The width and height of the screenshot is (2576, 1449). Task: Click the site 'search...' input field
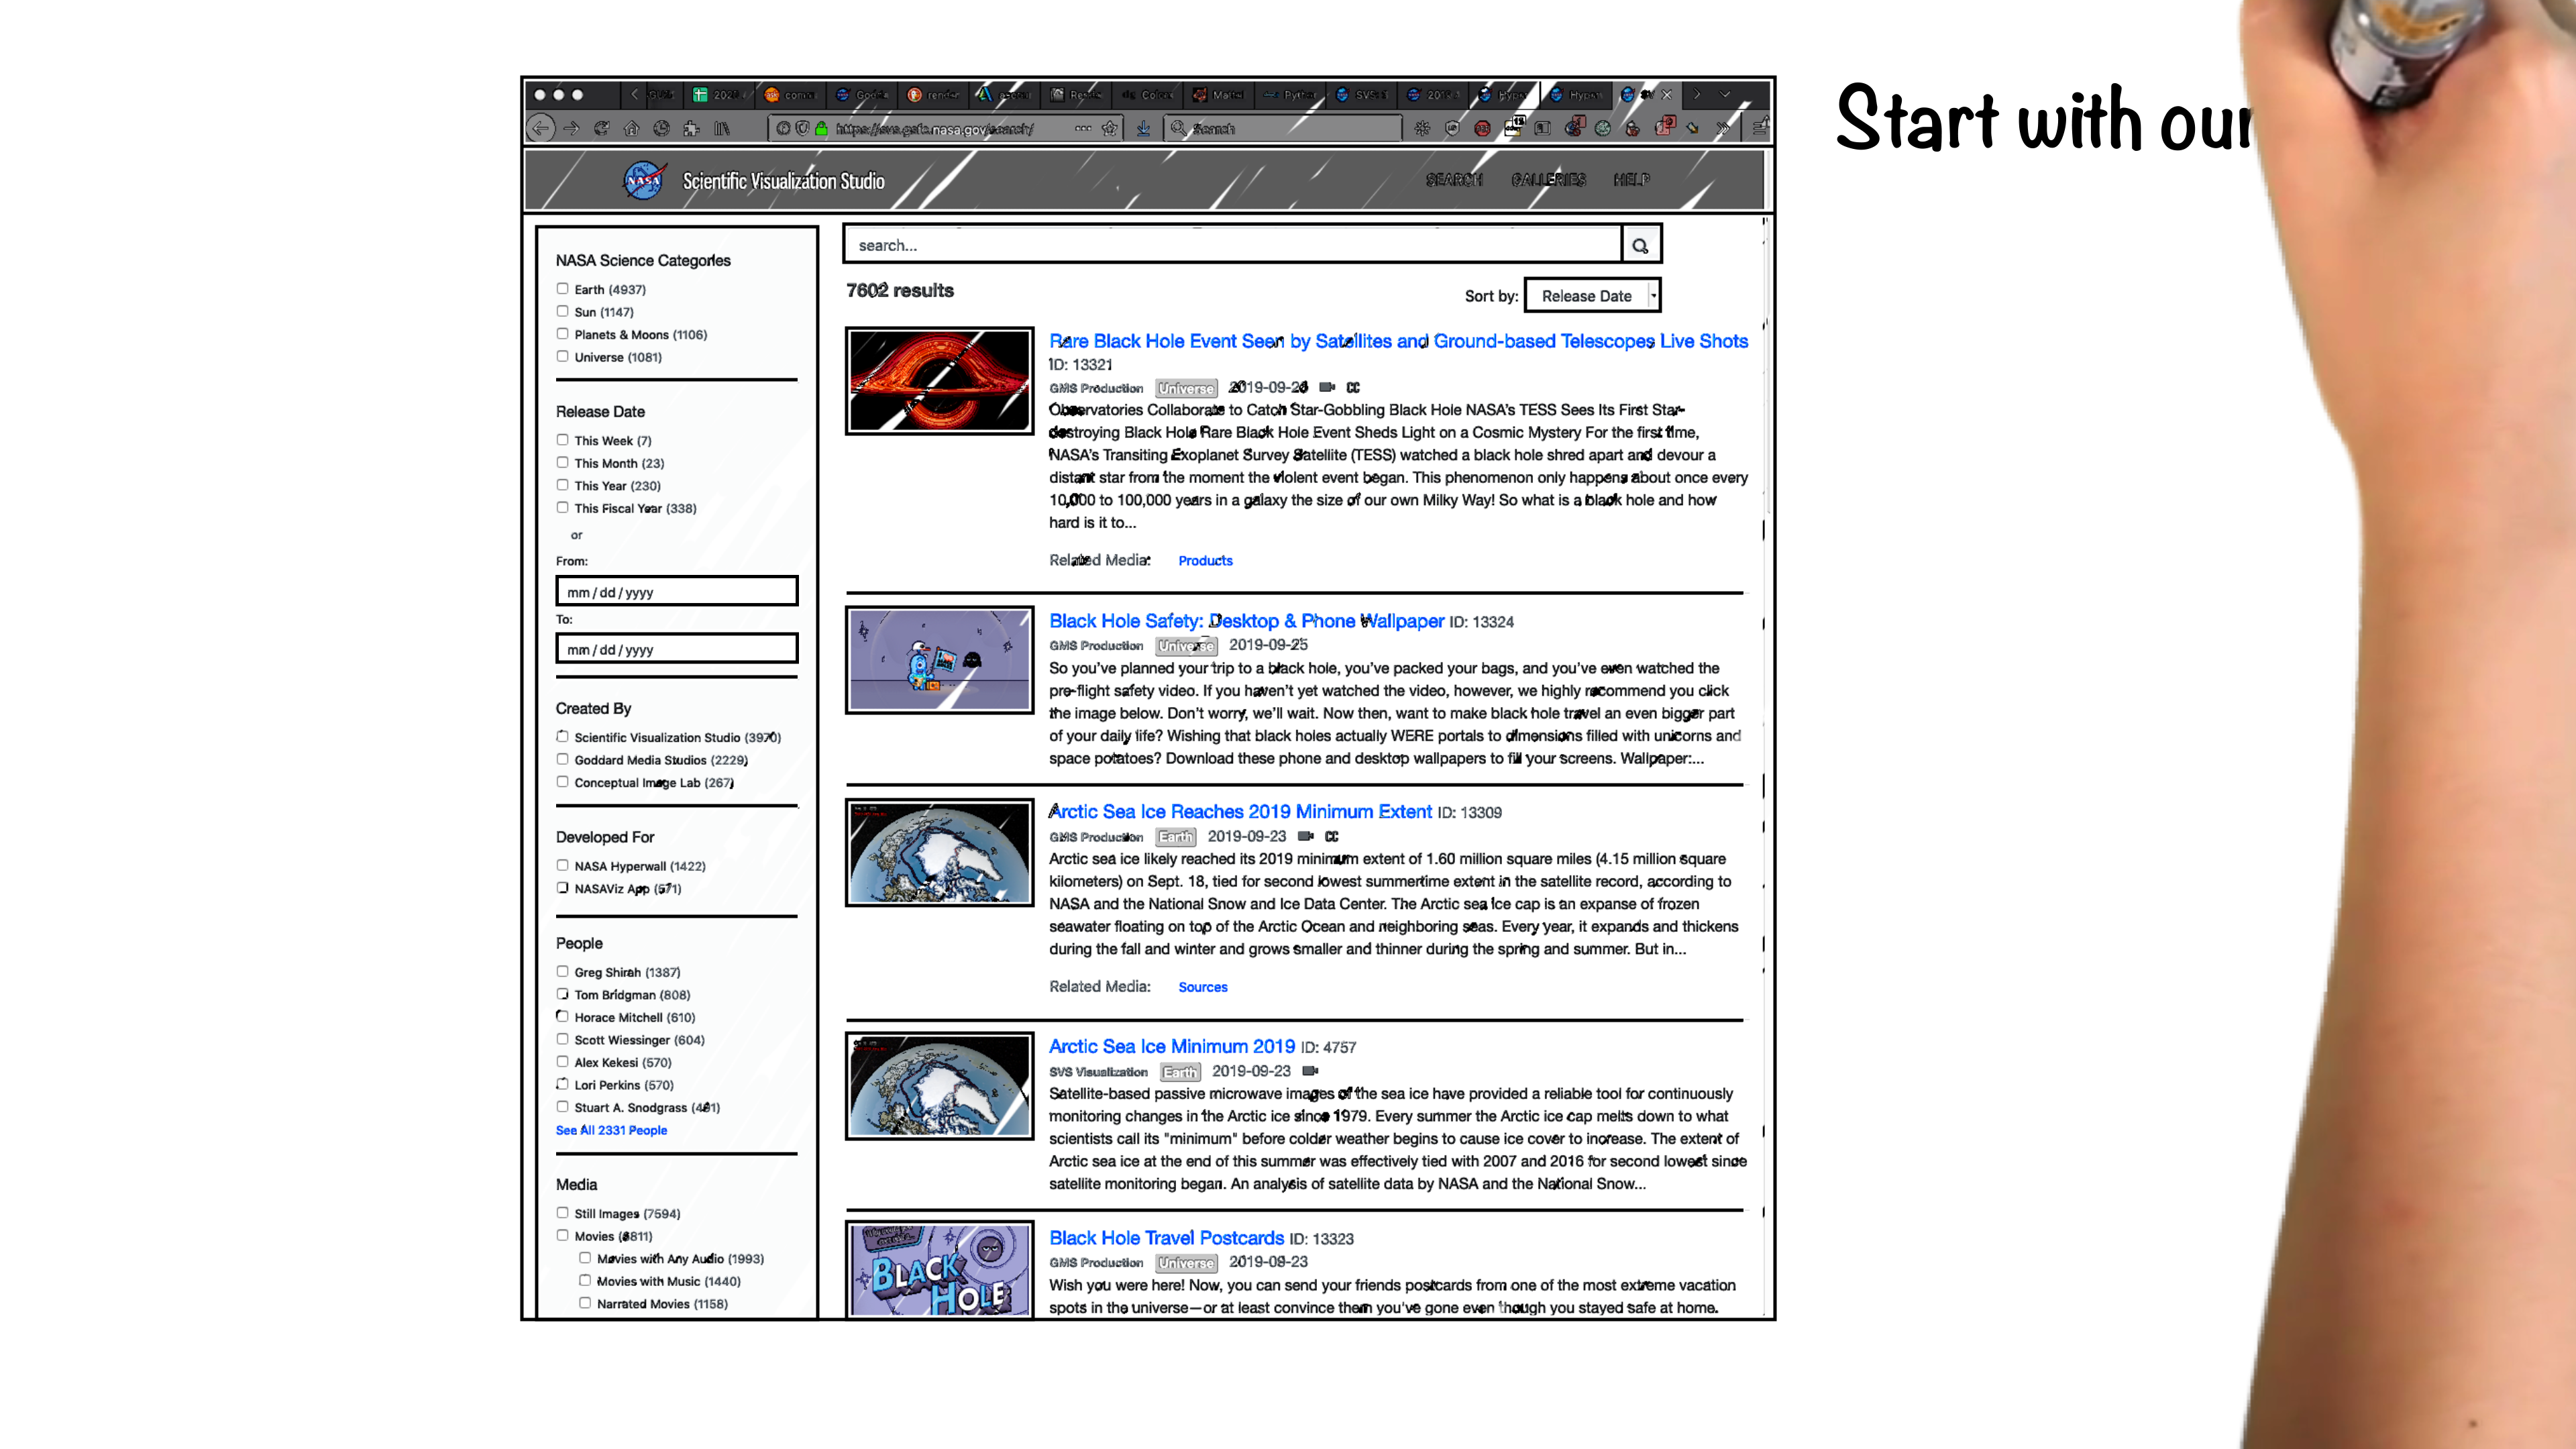(1232, 245)
